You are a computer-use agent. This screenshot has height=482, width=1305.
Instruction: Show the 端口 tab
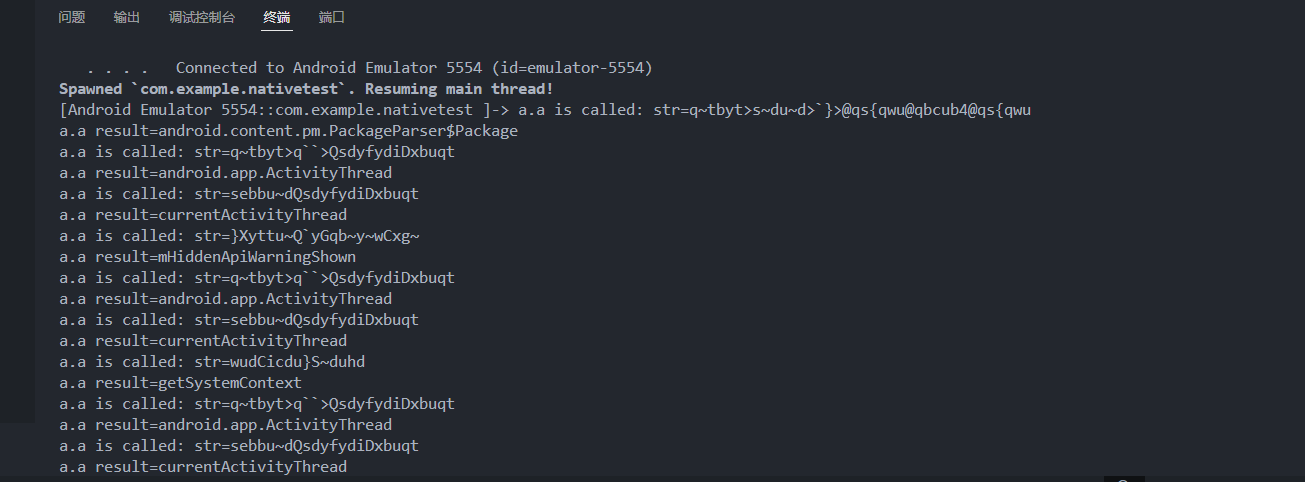point(332,18)
